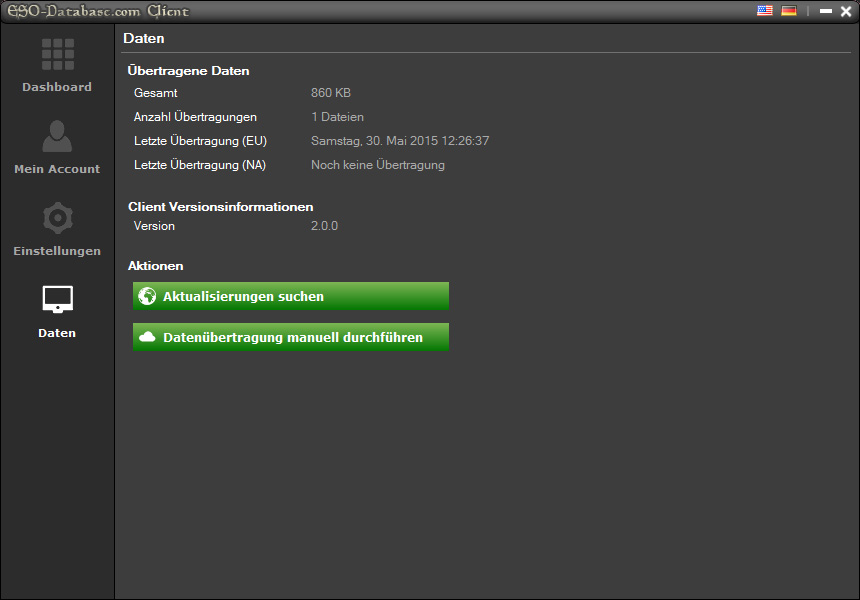
Task: Click the Aktualisierungen suchen button
Action: coord(291,296)
